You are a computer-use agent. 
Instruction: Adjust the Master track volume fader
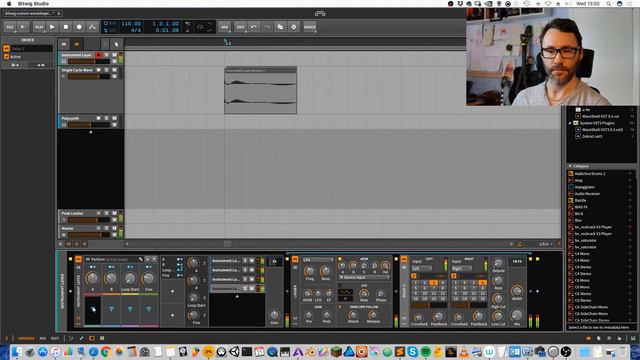89,235
